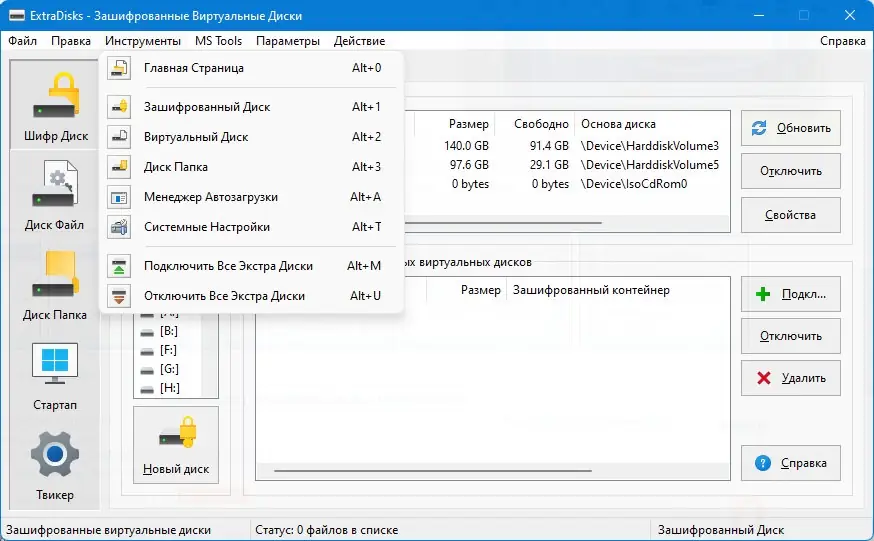The width and height of the screenshot is (874, 541).
Task: Click the green plus icon on Подкл...
Action: pos(763,294)
